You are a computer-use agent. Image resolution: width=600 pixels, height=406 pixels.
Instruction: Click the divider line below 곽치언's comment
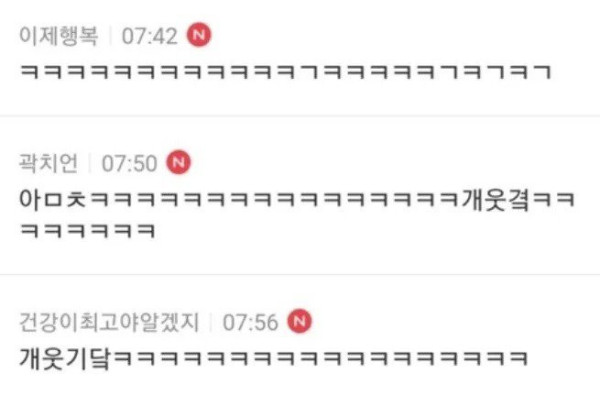click(300, 274)
